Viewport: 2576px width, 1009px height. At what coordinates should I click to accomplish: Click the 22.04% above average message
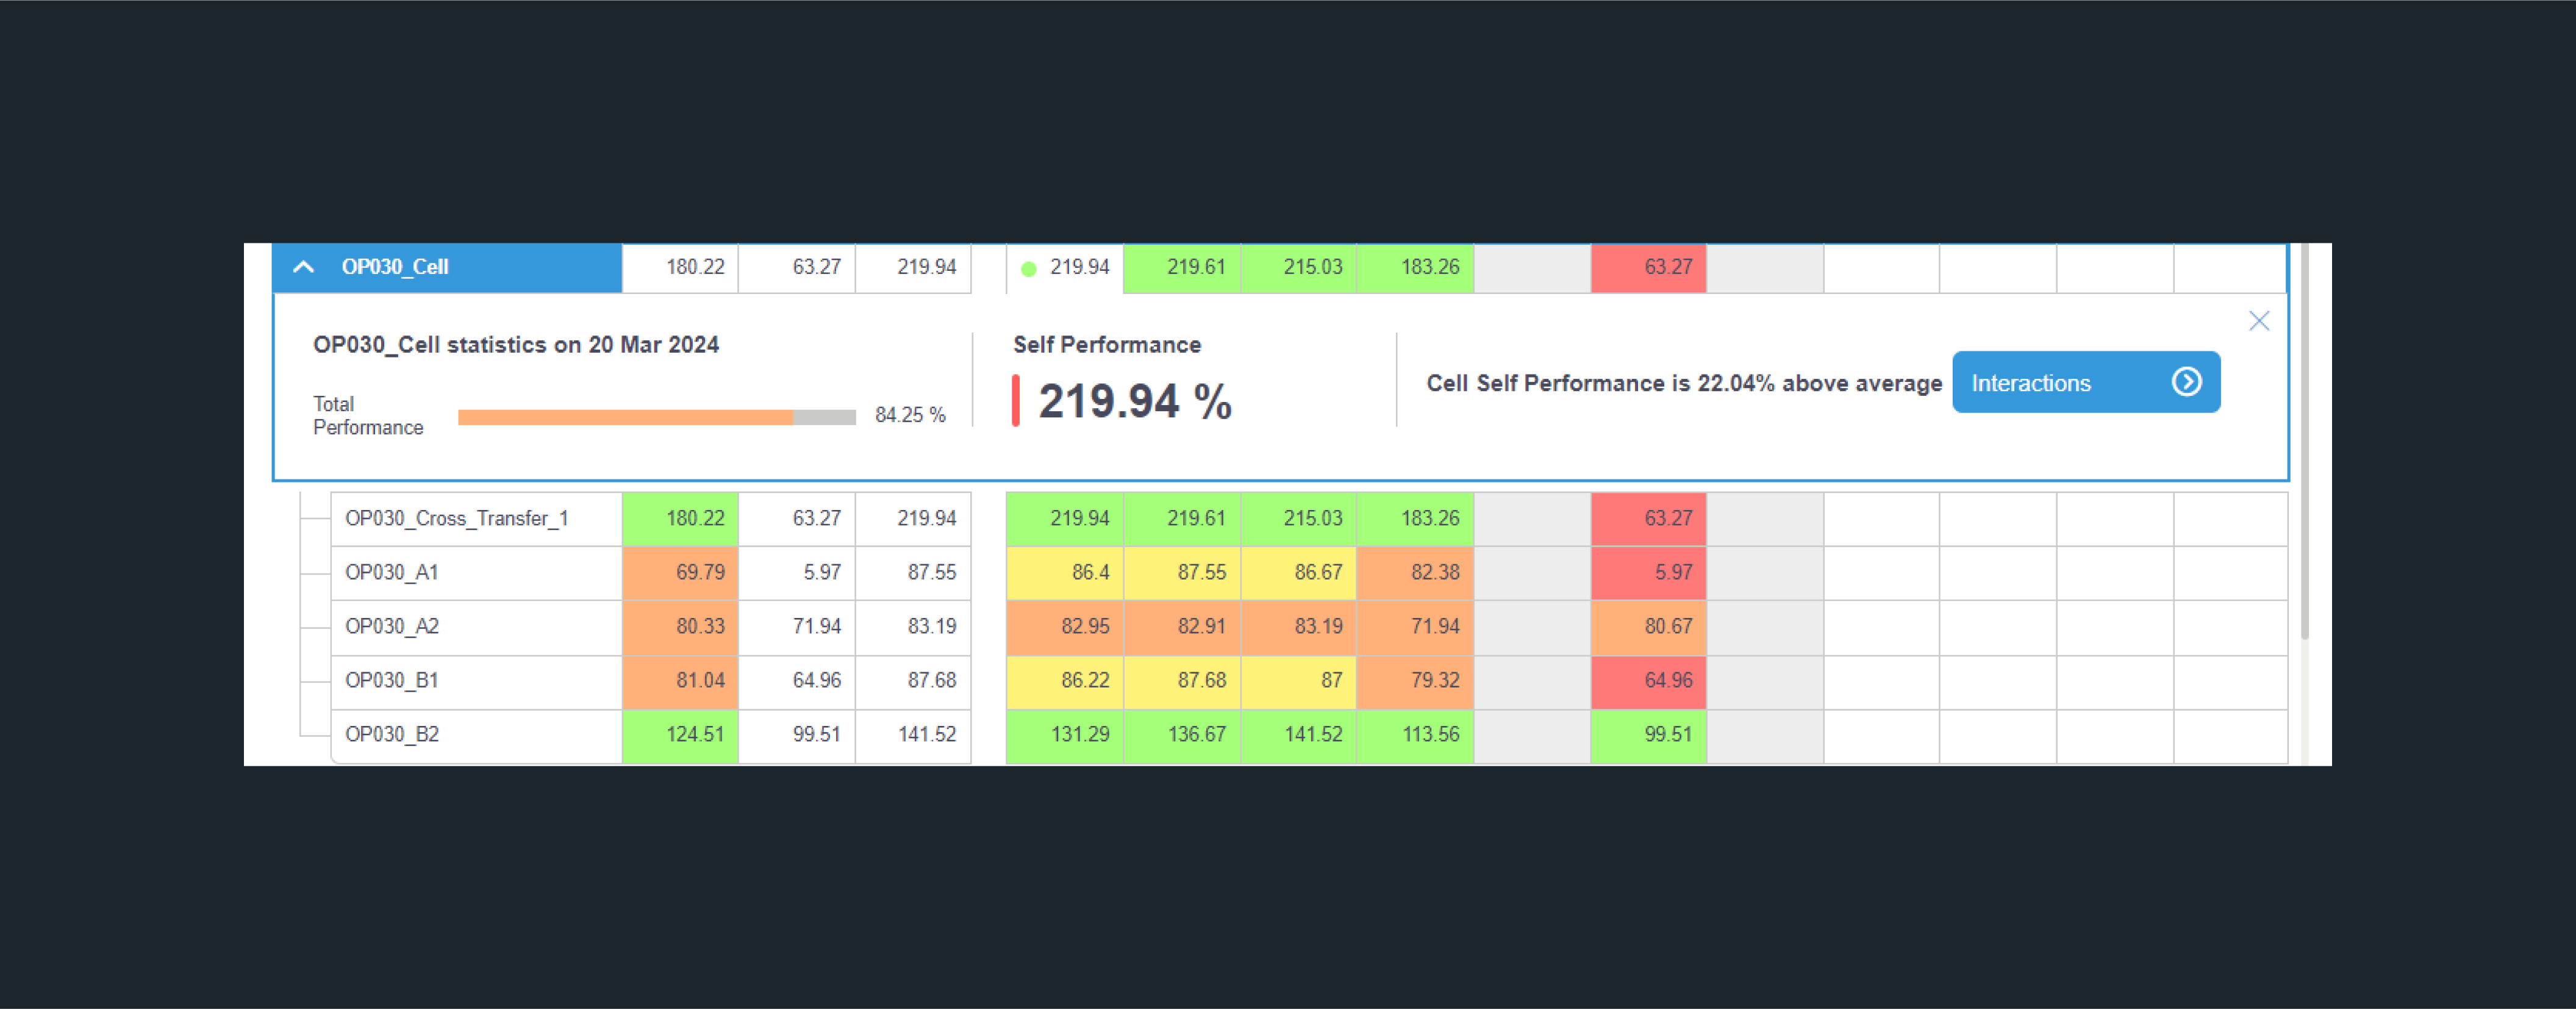pos(1684,383)
